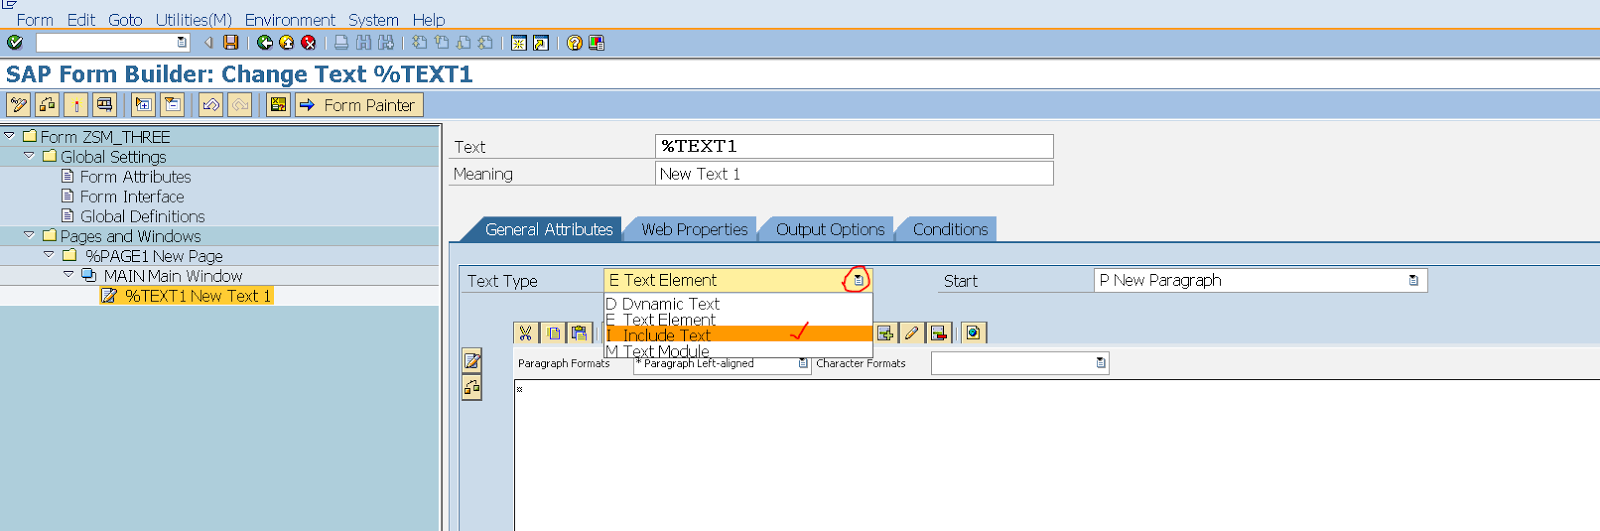Click the Insert Field icon
The image size is (1600, 531).
885,332
